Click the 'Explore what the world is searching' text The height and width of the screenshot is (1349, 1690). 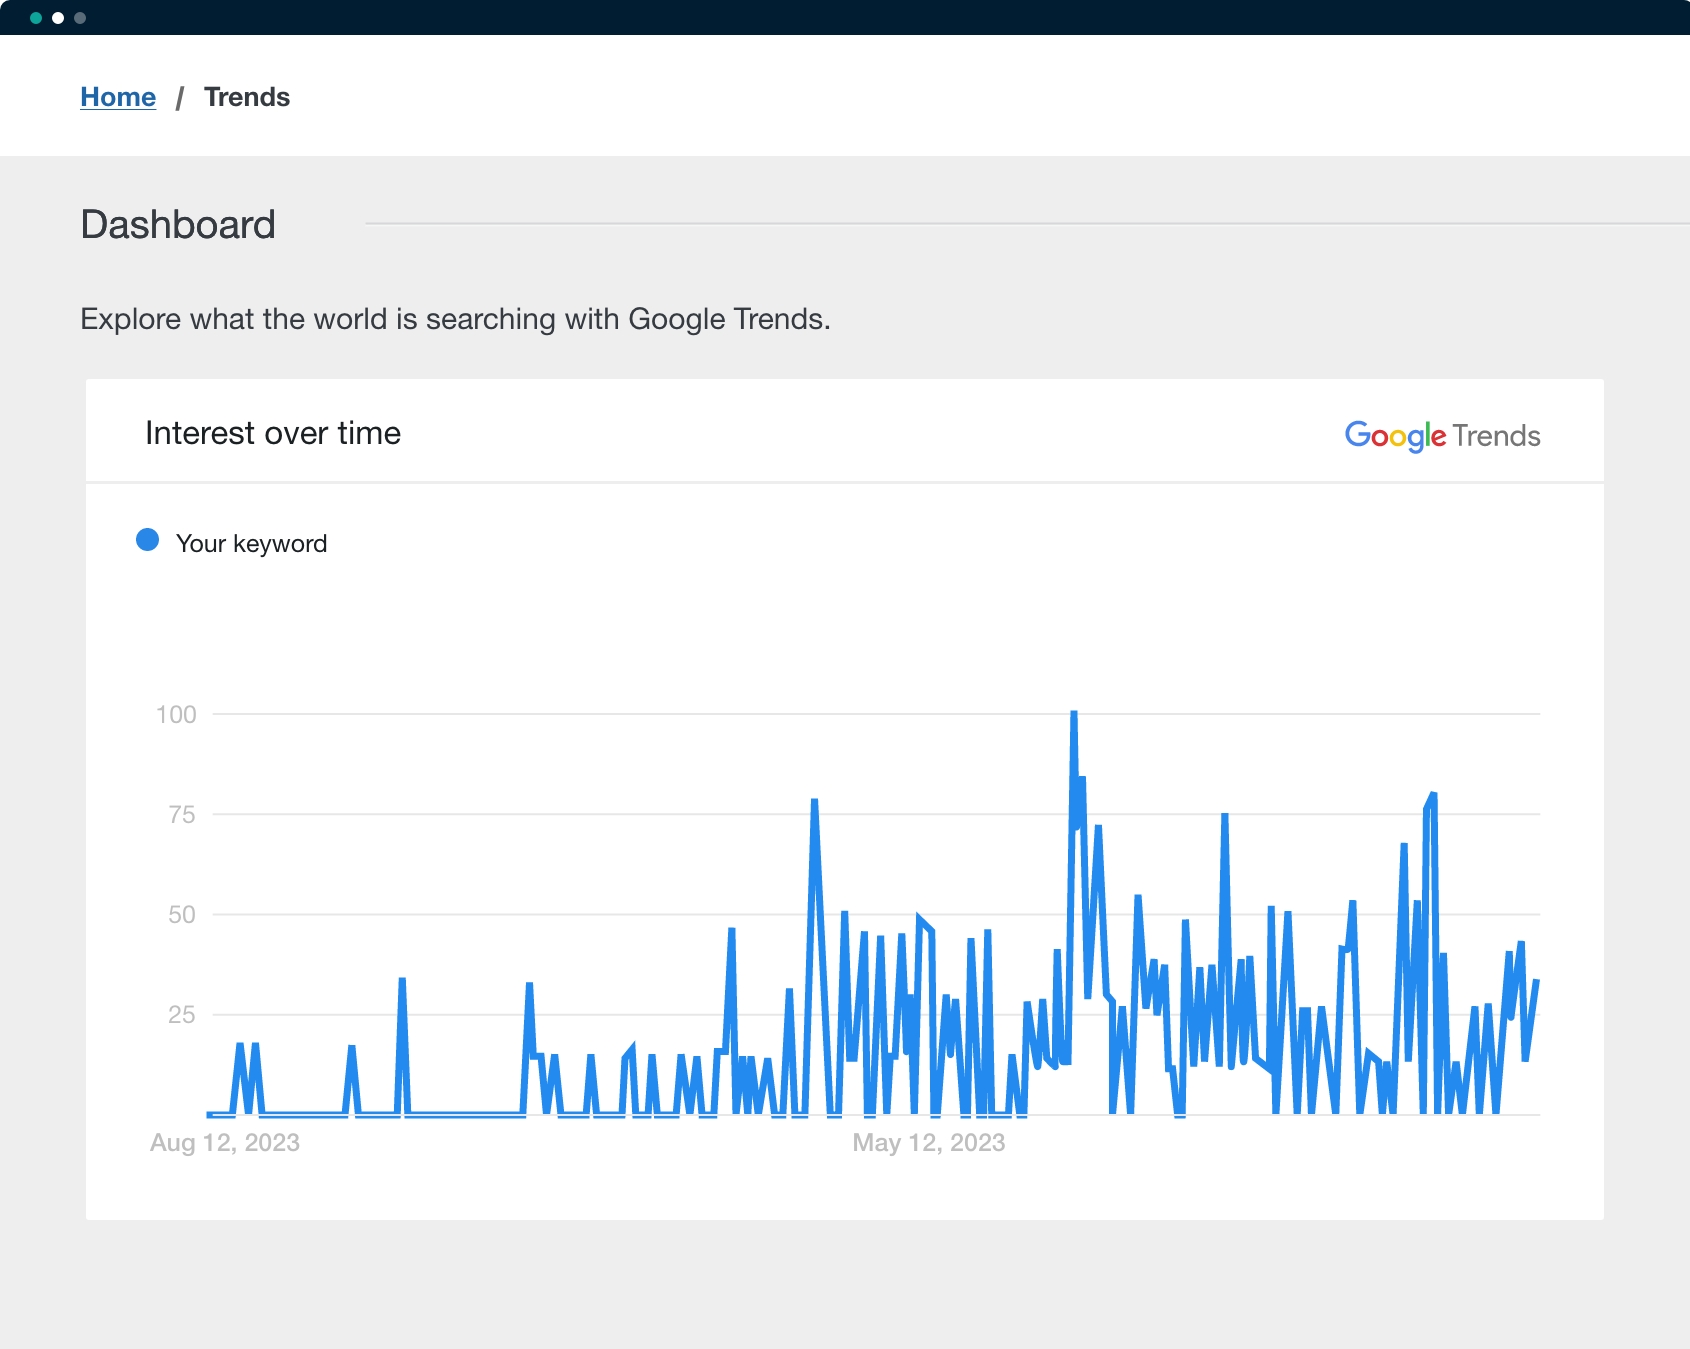455,319
